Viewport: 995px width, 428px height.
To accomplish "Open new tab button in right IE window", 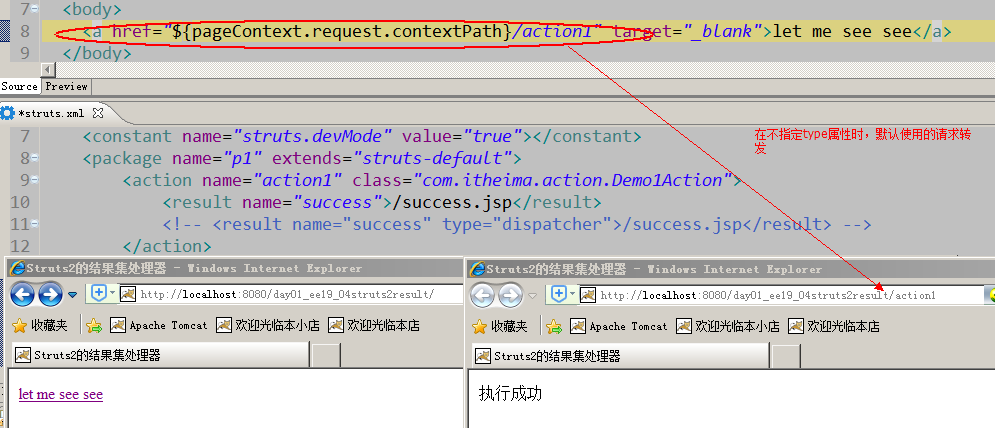I will click(x=786, y=356).
